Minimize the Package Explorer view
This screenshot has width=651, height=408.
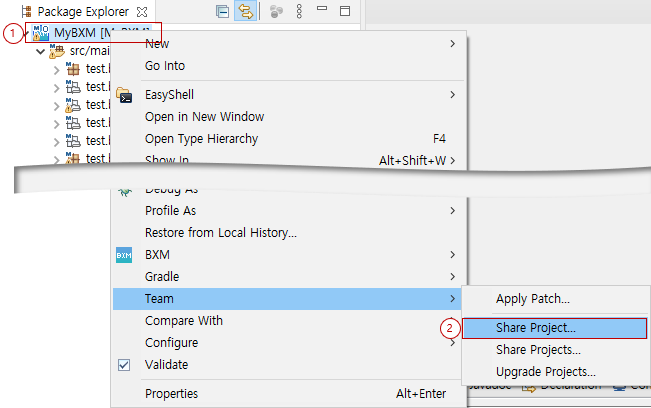pyautogui.click(x=322, y=11)
